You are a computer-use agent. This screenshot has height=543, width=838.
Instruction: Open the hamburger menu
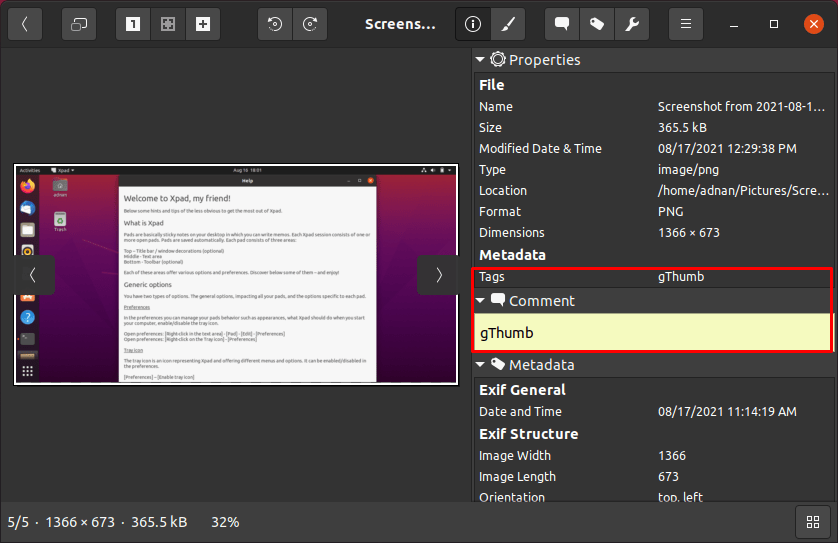[686, 24]
